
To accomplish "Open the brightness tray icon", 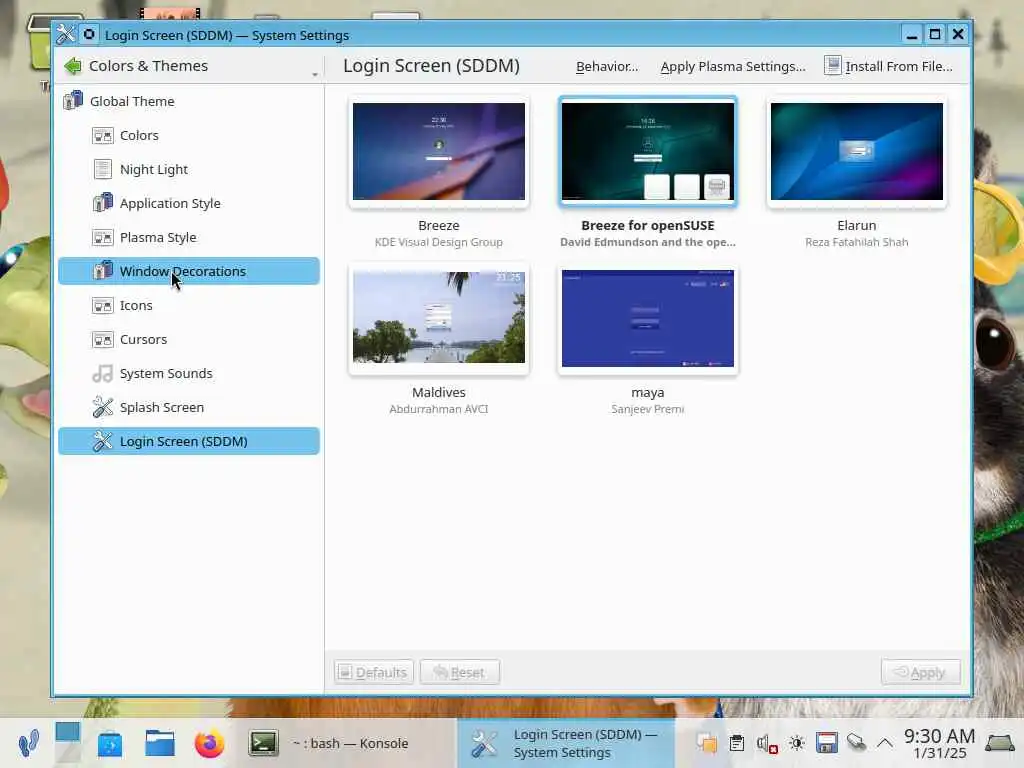I will coord(797,743).
